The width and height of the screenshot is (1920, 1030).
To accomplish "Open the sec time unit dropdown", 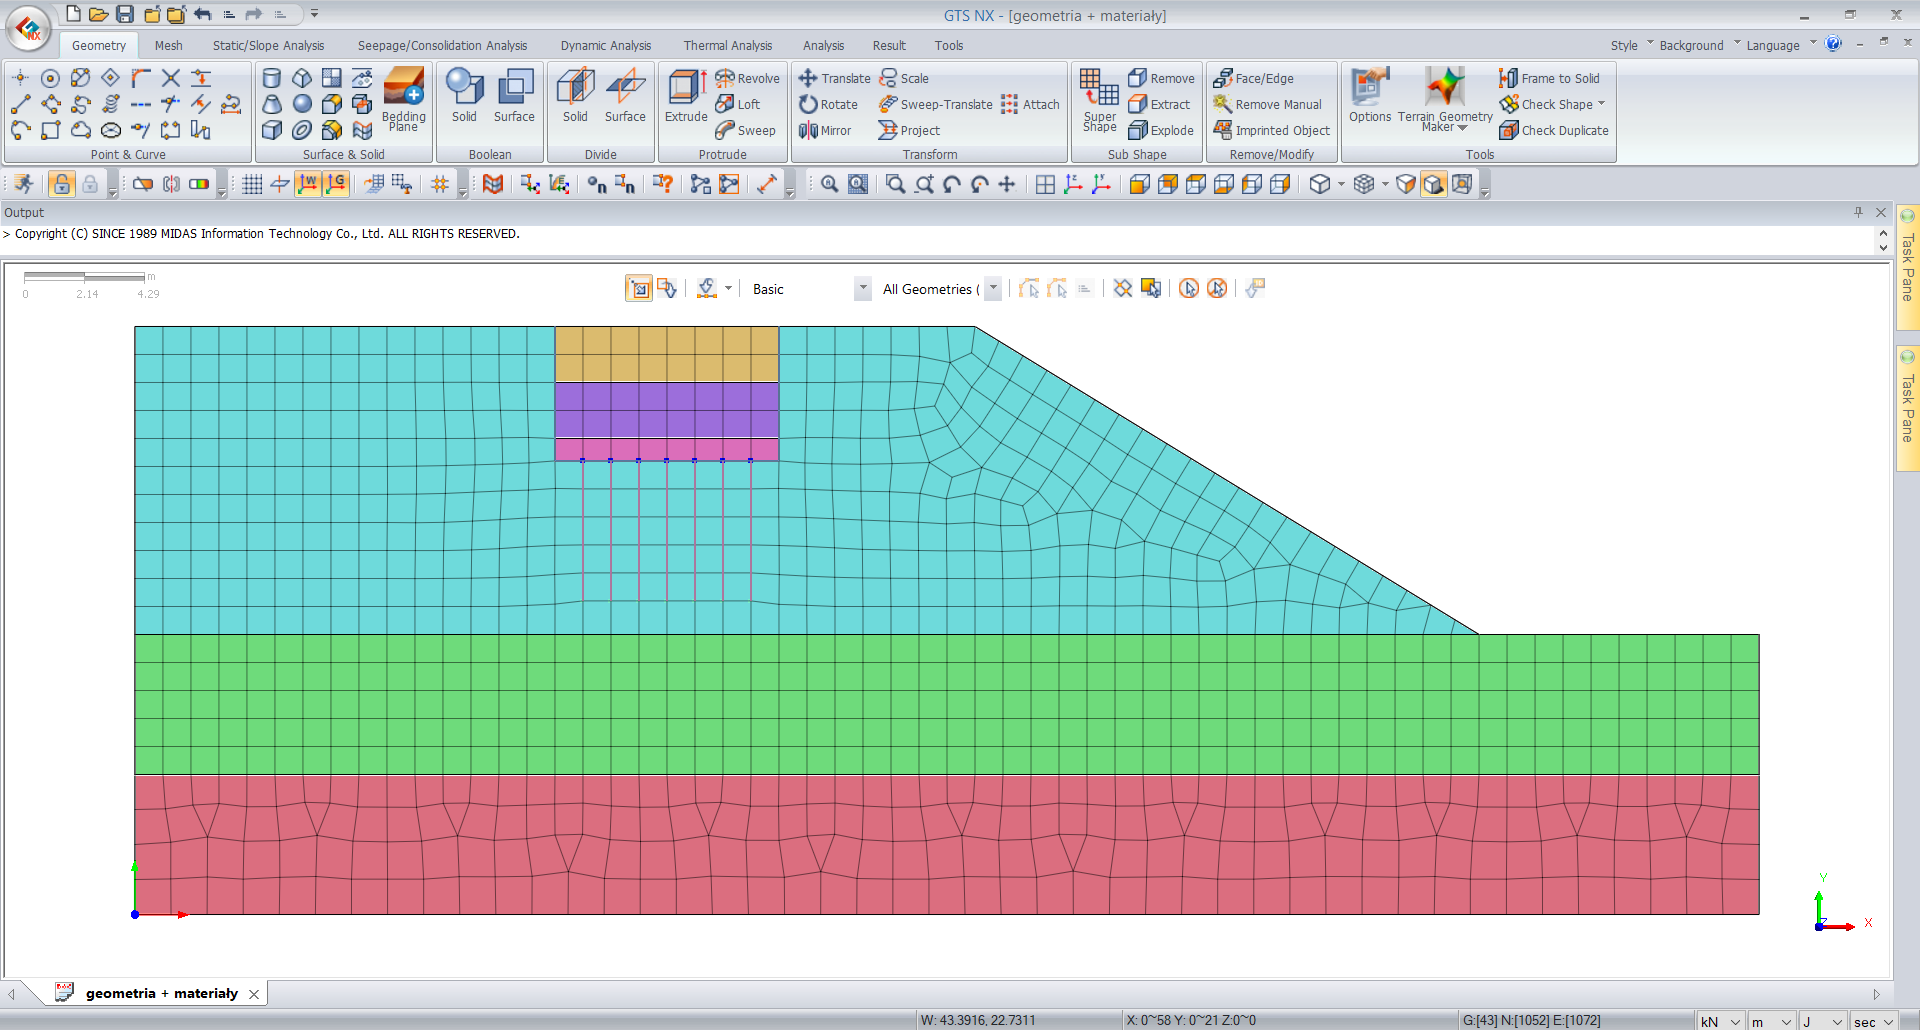I will click(1873, 1021).
